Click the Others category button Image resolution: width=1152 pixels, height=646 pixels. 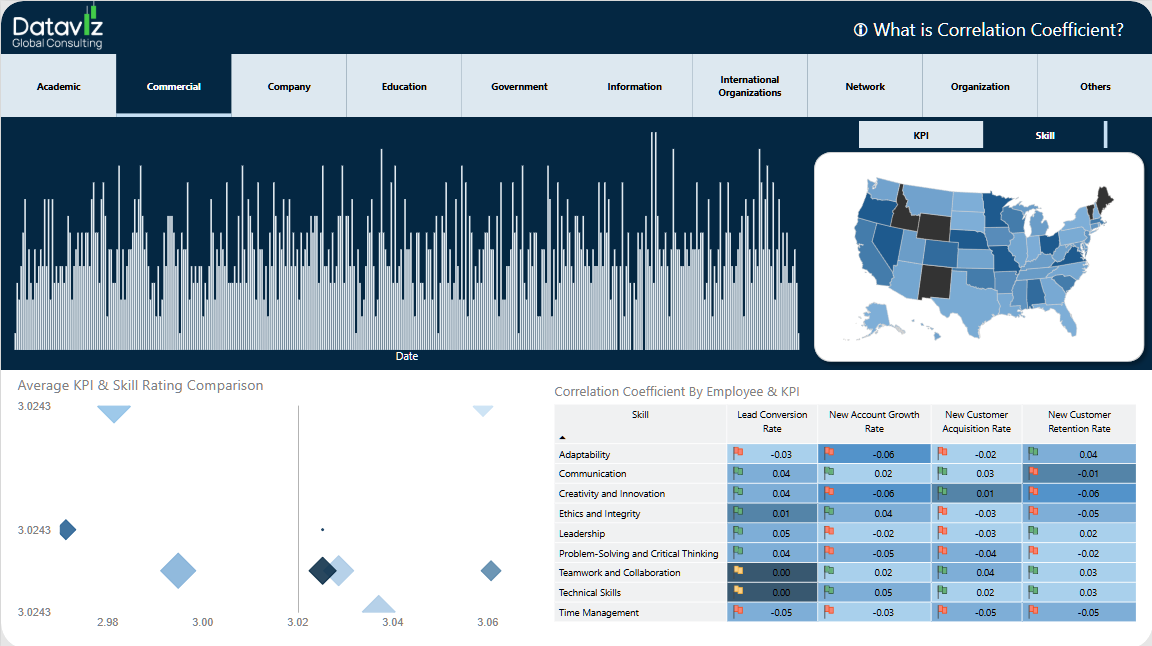[x=1095, y=87]
